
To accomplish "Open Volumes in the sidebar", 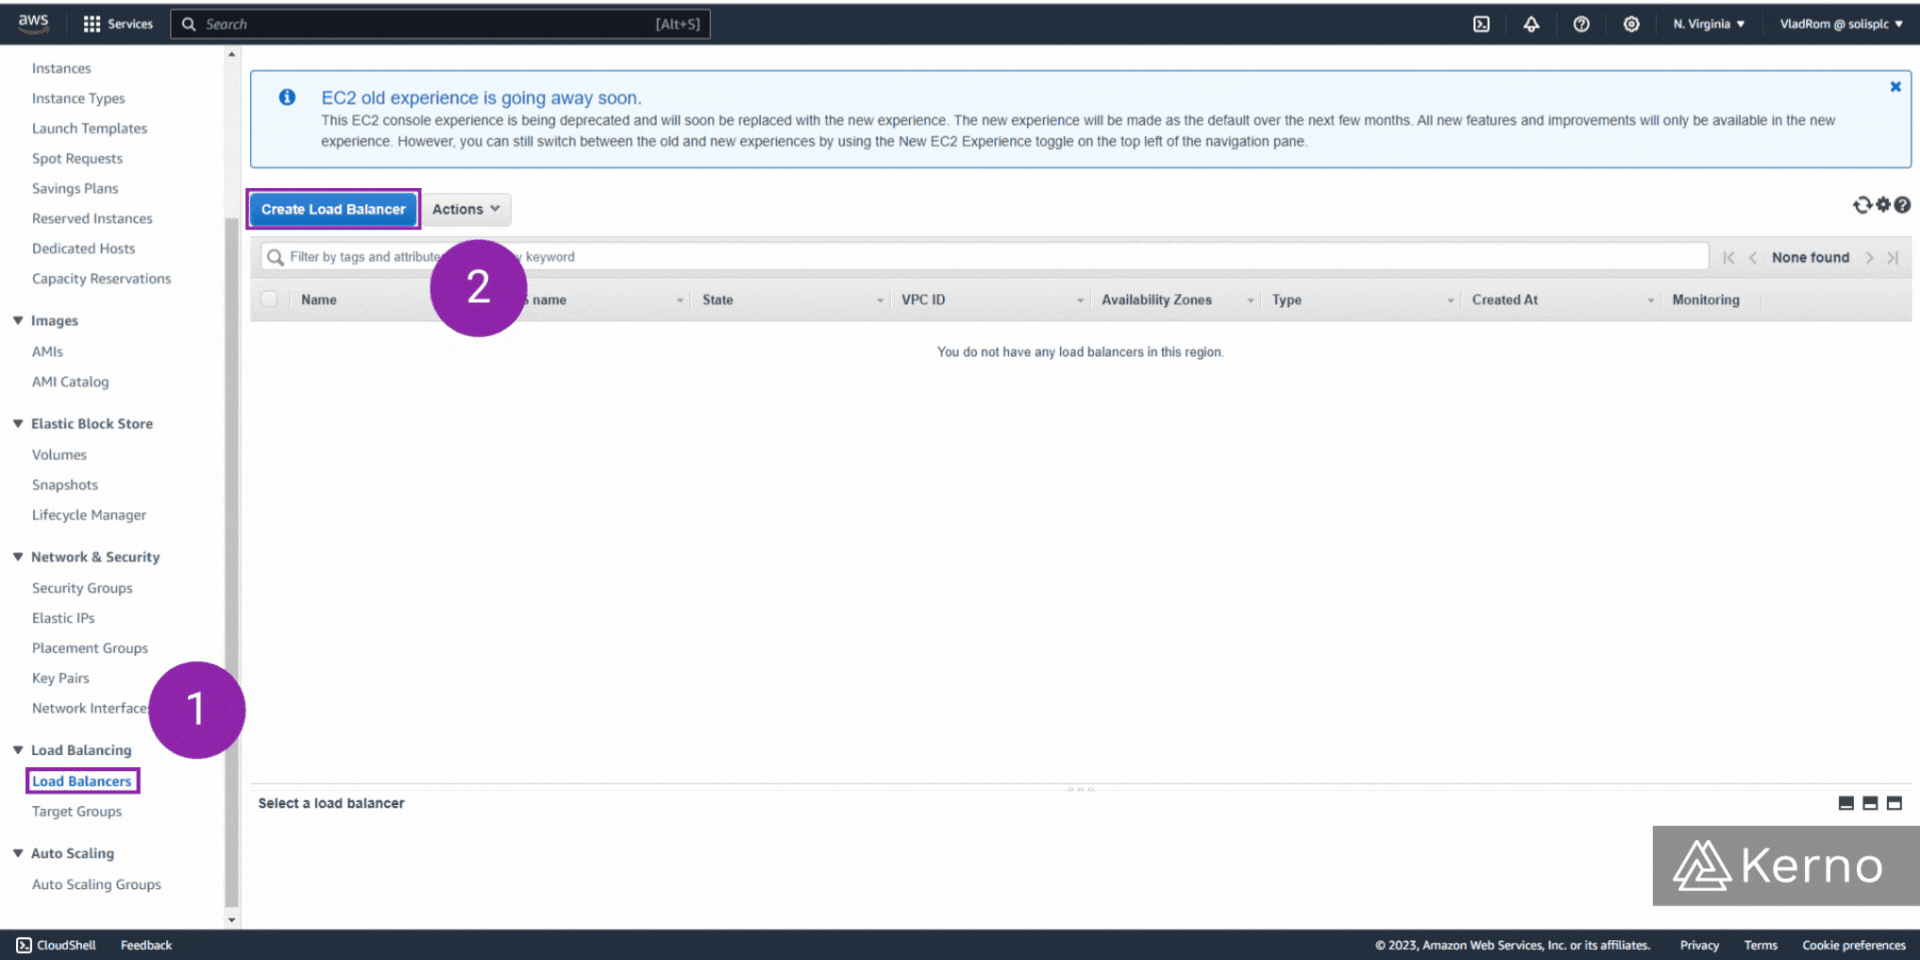I will pyautogui.click(x=59, y=454).
